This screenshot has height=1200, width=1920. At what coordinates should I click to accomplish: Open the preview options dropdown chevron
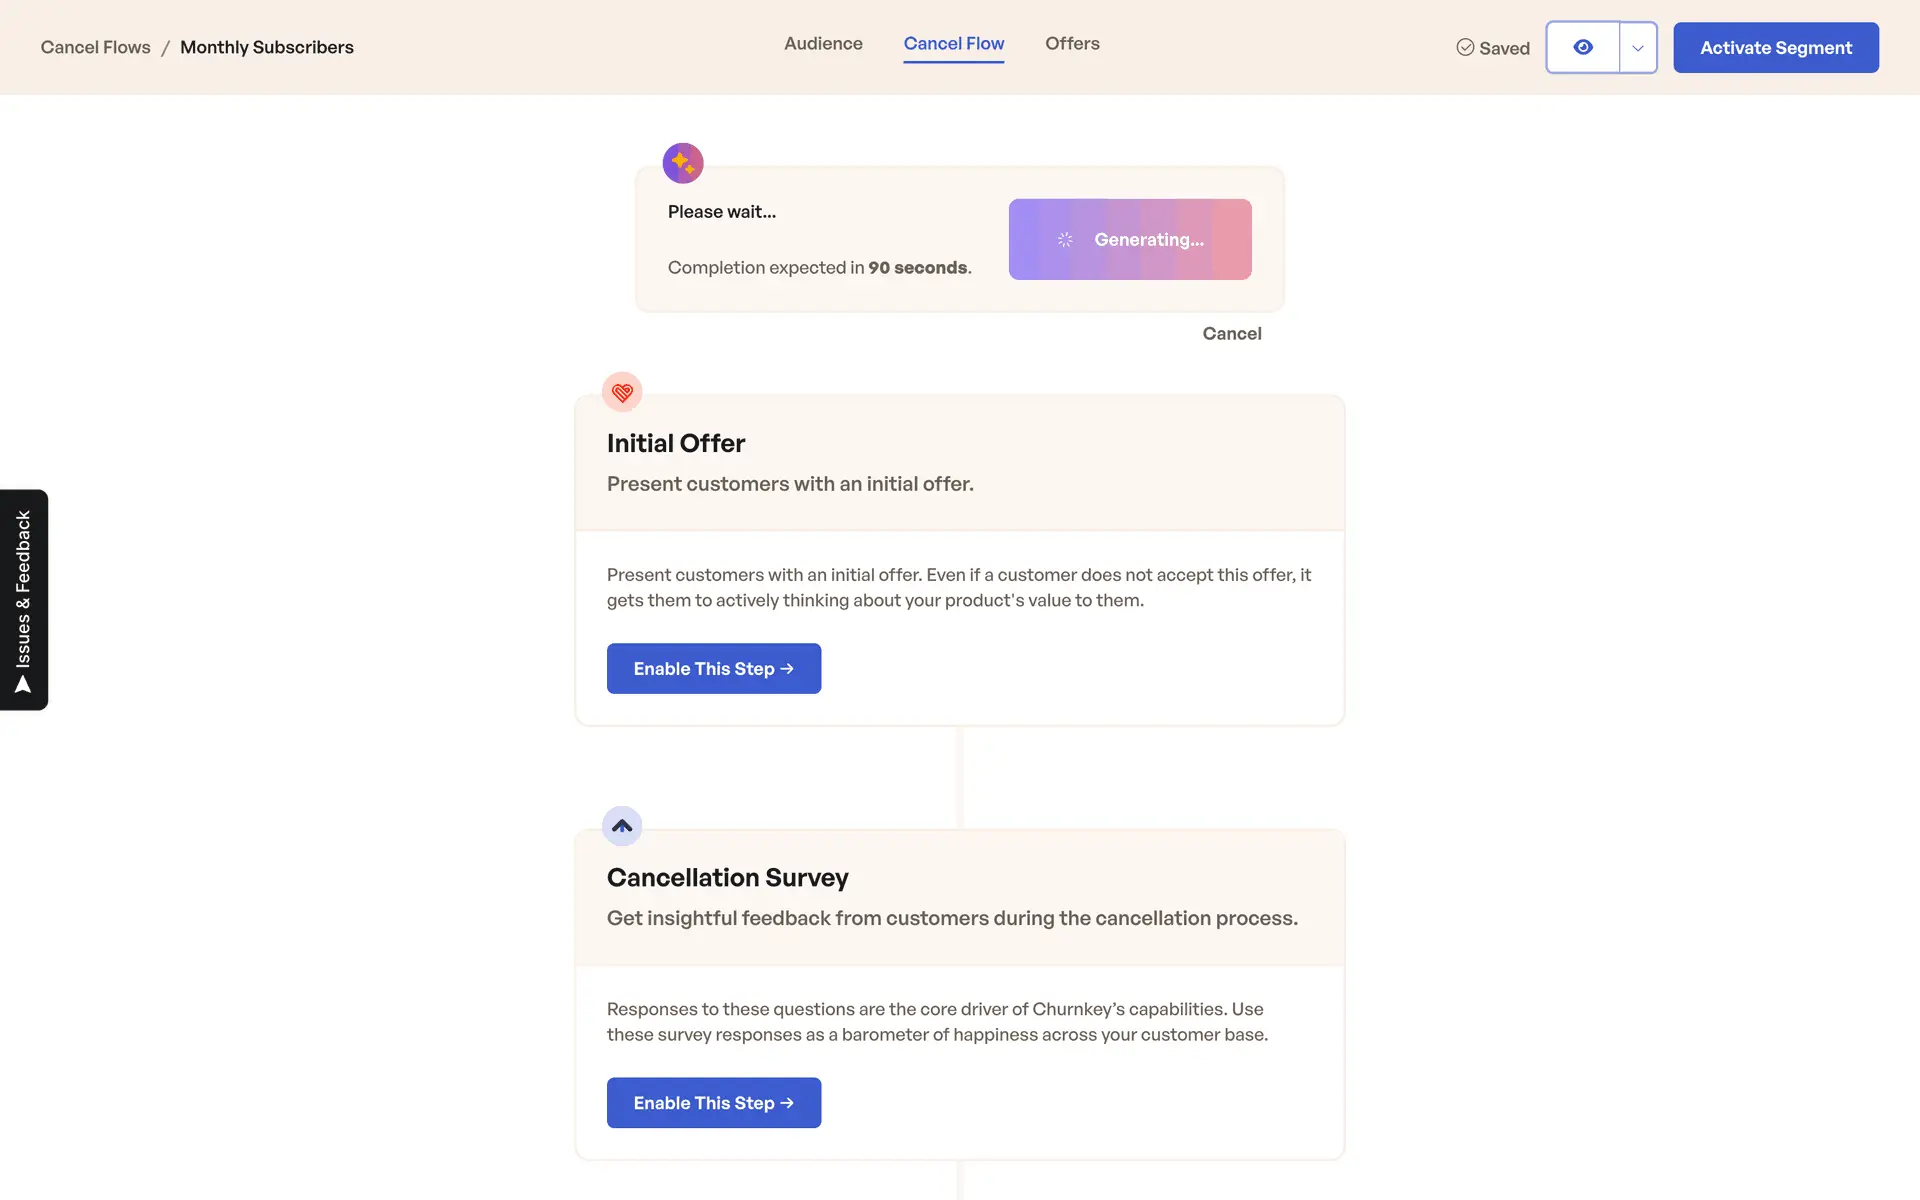pyautogui.click(x=1638, y=48)
